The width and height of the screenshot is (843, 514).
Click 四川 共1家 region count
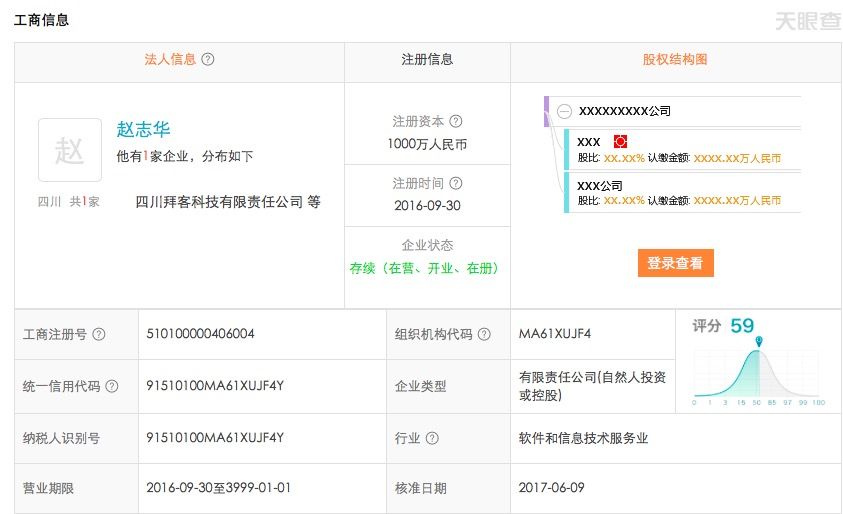(68, 202)
